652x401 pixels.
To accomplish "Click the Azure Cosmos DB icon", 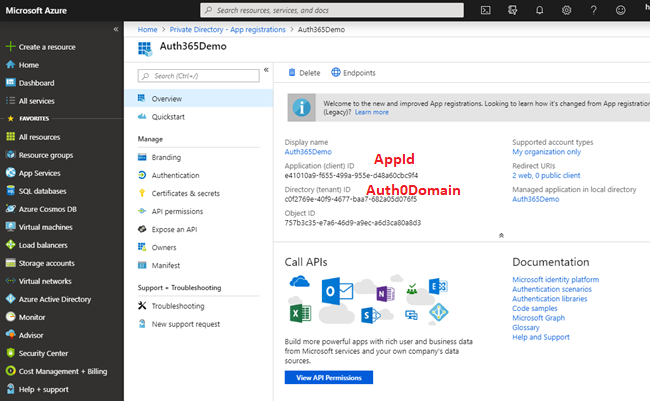I will tap(10, 209).
